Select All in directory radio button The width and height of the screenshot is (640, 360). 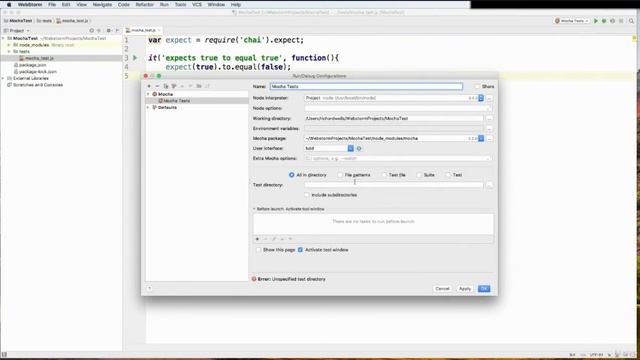291,175
